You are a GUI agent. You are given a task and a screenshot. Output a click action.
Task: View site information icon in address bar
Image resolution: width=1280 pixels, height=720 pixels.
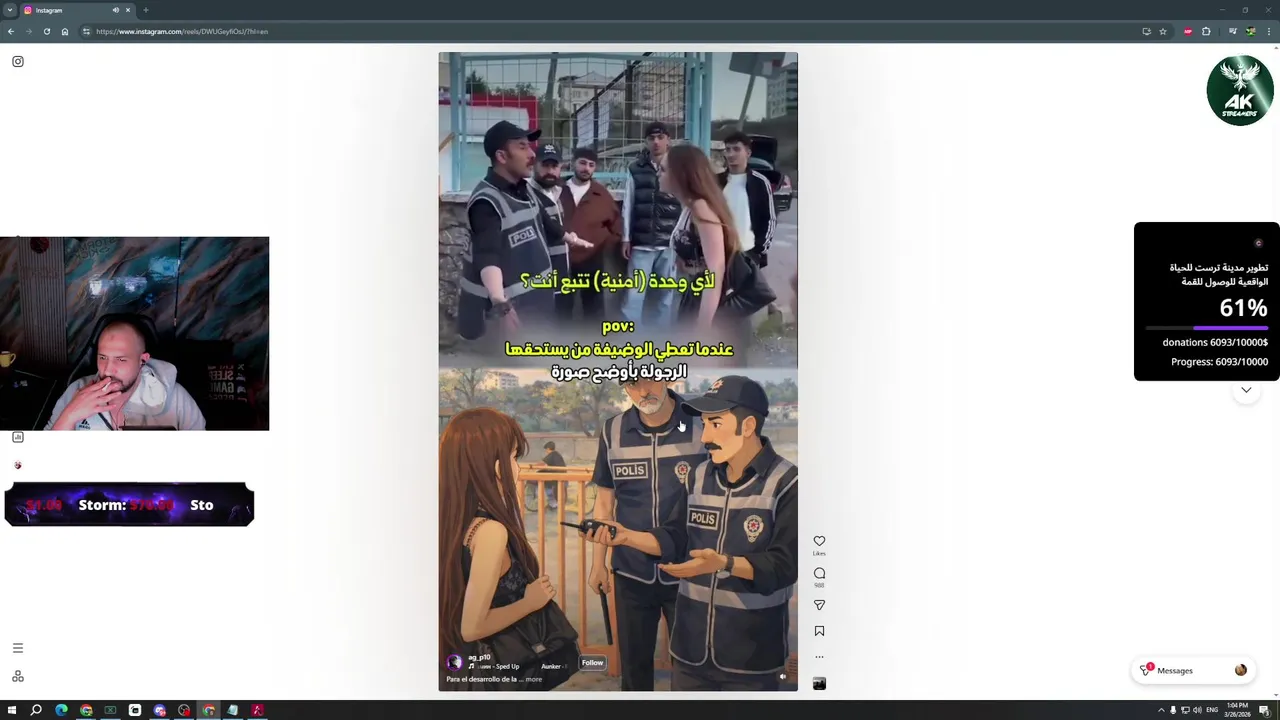tap(86, 31)
